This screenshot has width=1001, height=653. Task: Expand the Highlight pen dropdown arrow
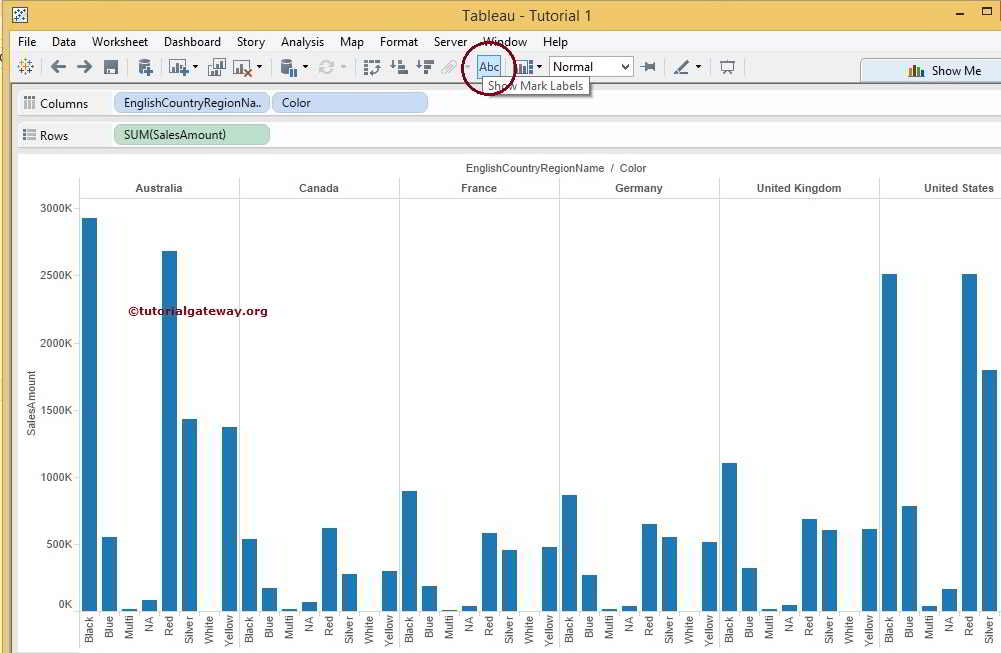coord(698,67)
